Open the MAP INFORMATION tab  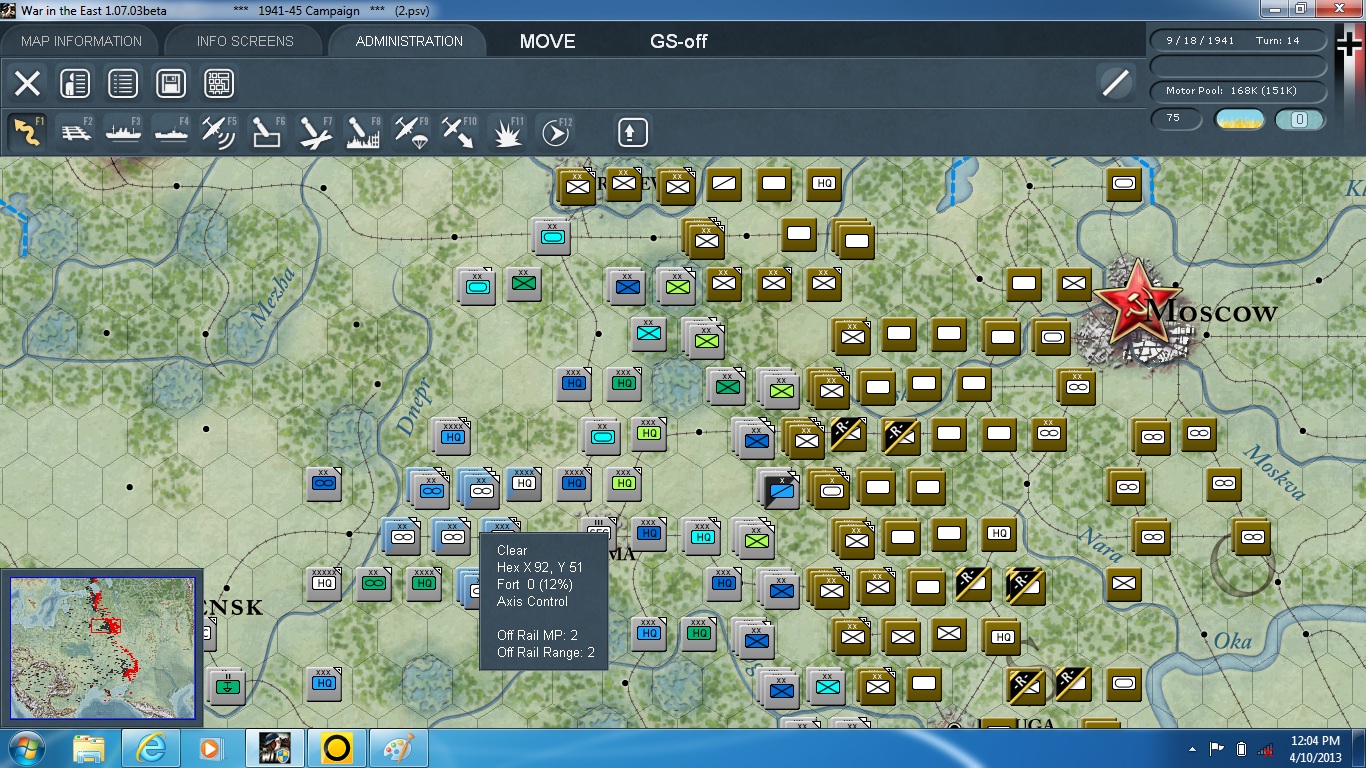coord(81,41)
